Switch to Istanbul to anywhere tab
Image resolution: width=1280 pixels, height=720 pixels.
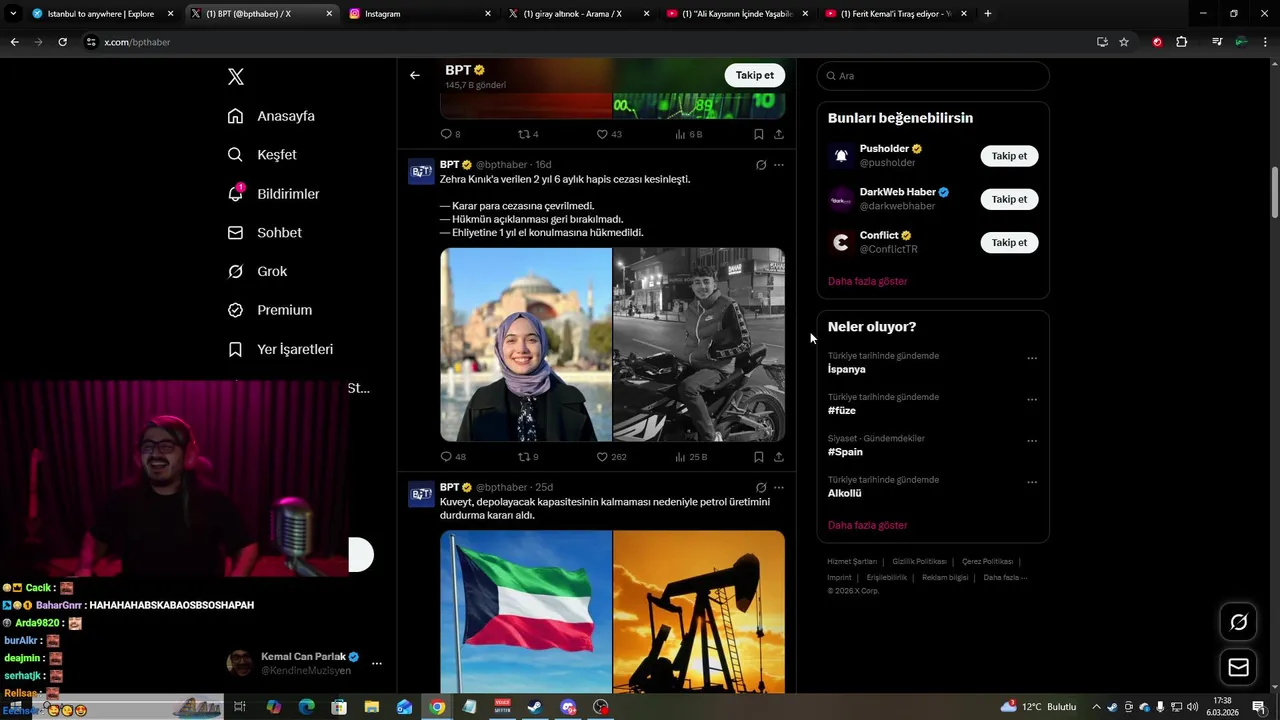tap(104, 14)
